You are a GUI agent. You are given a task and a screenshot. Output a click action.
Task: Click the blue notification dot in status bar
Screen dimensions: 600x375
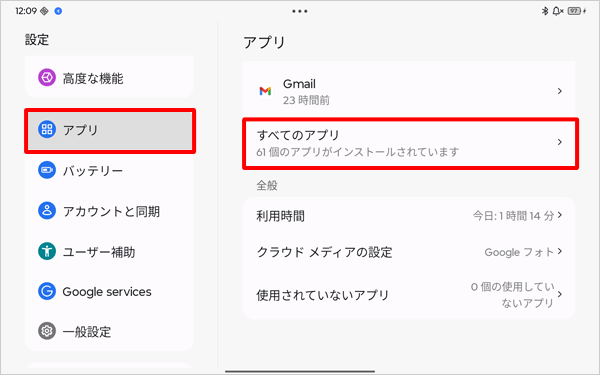point(58,11)
